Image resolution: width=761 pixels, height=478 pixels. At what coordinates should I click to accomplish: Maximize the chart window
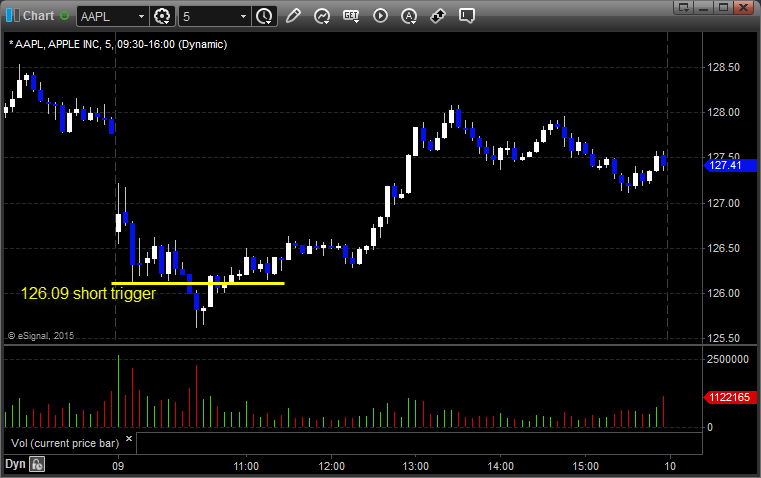(723, 7)
